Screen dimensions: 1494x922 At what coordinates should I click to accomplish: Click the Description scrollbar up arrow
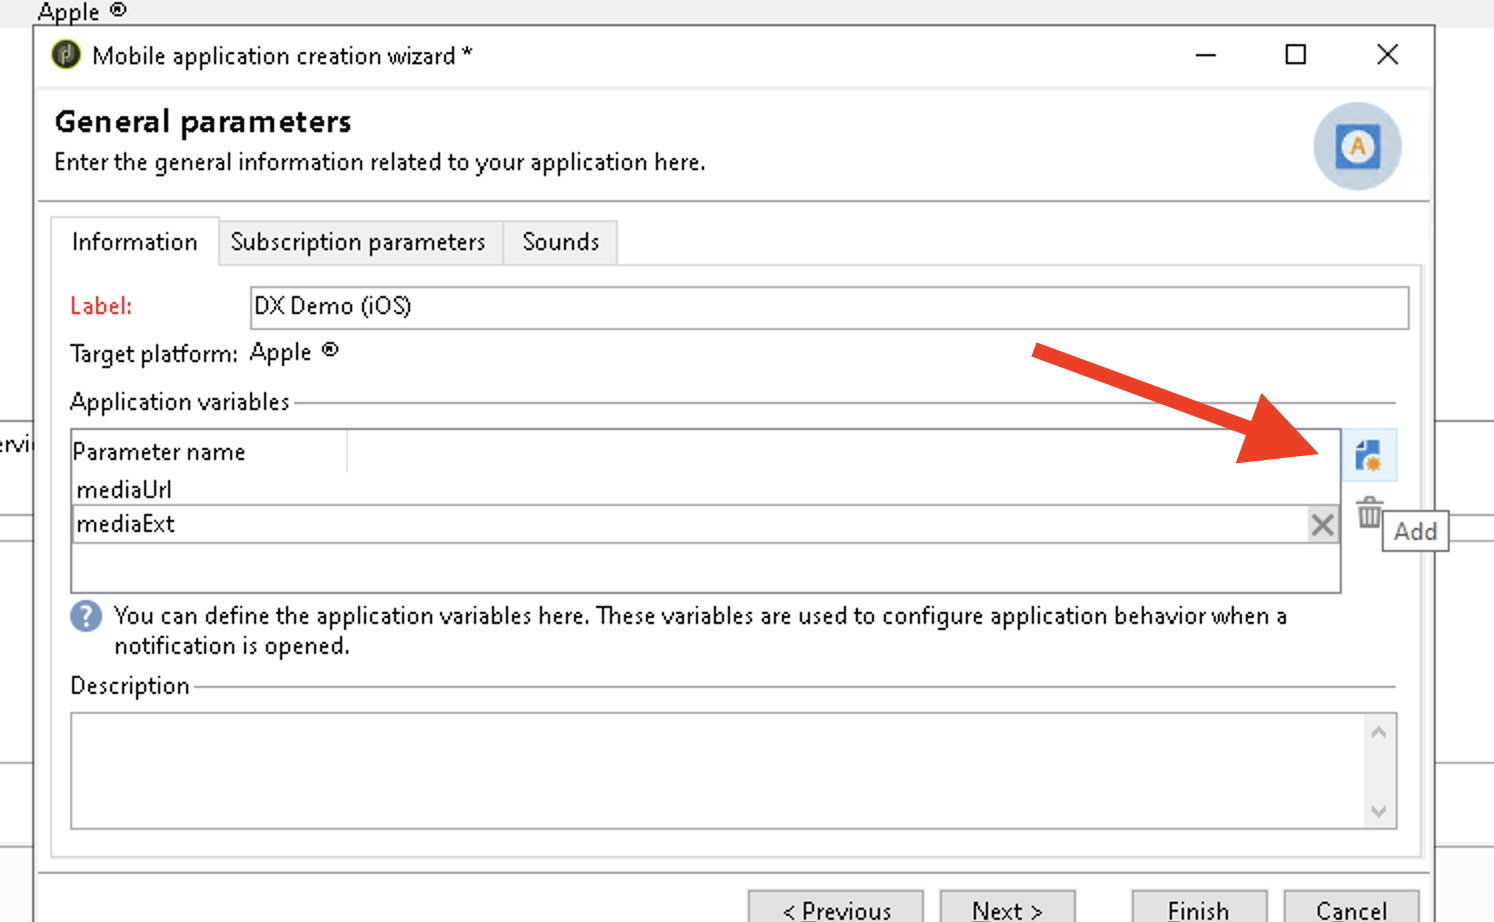[1379, 733]
